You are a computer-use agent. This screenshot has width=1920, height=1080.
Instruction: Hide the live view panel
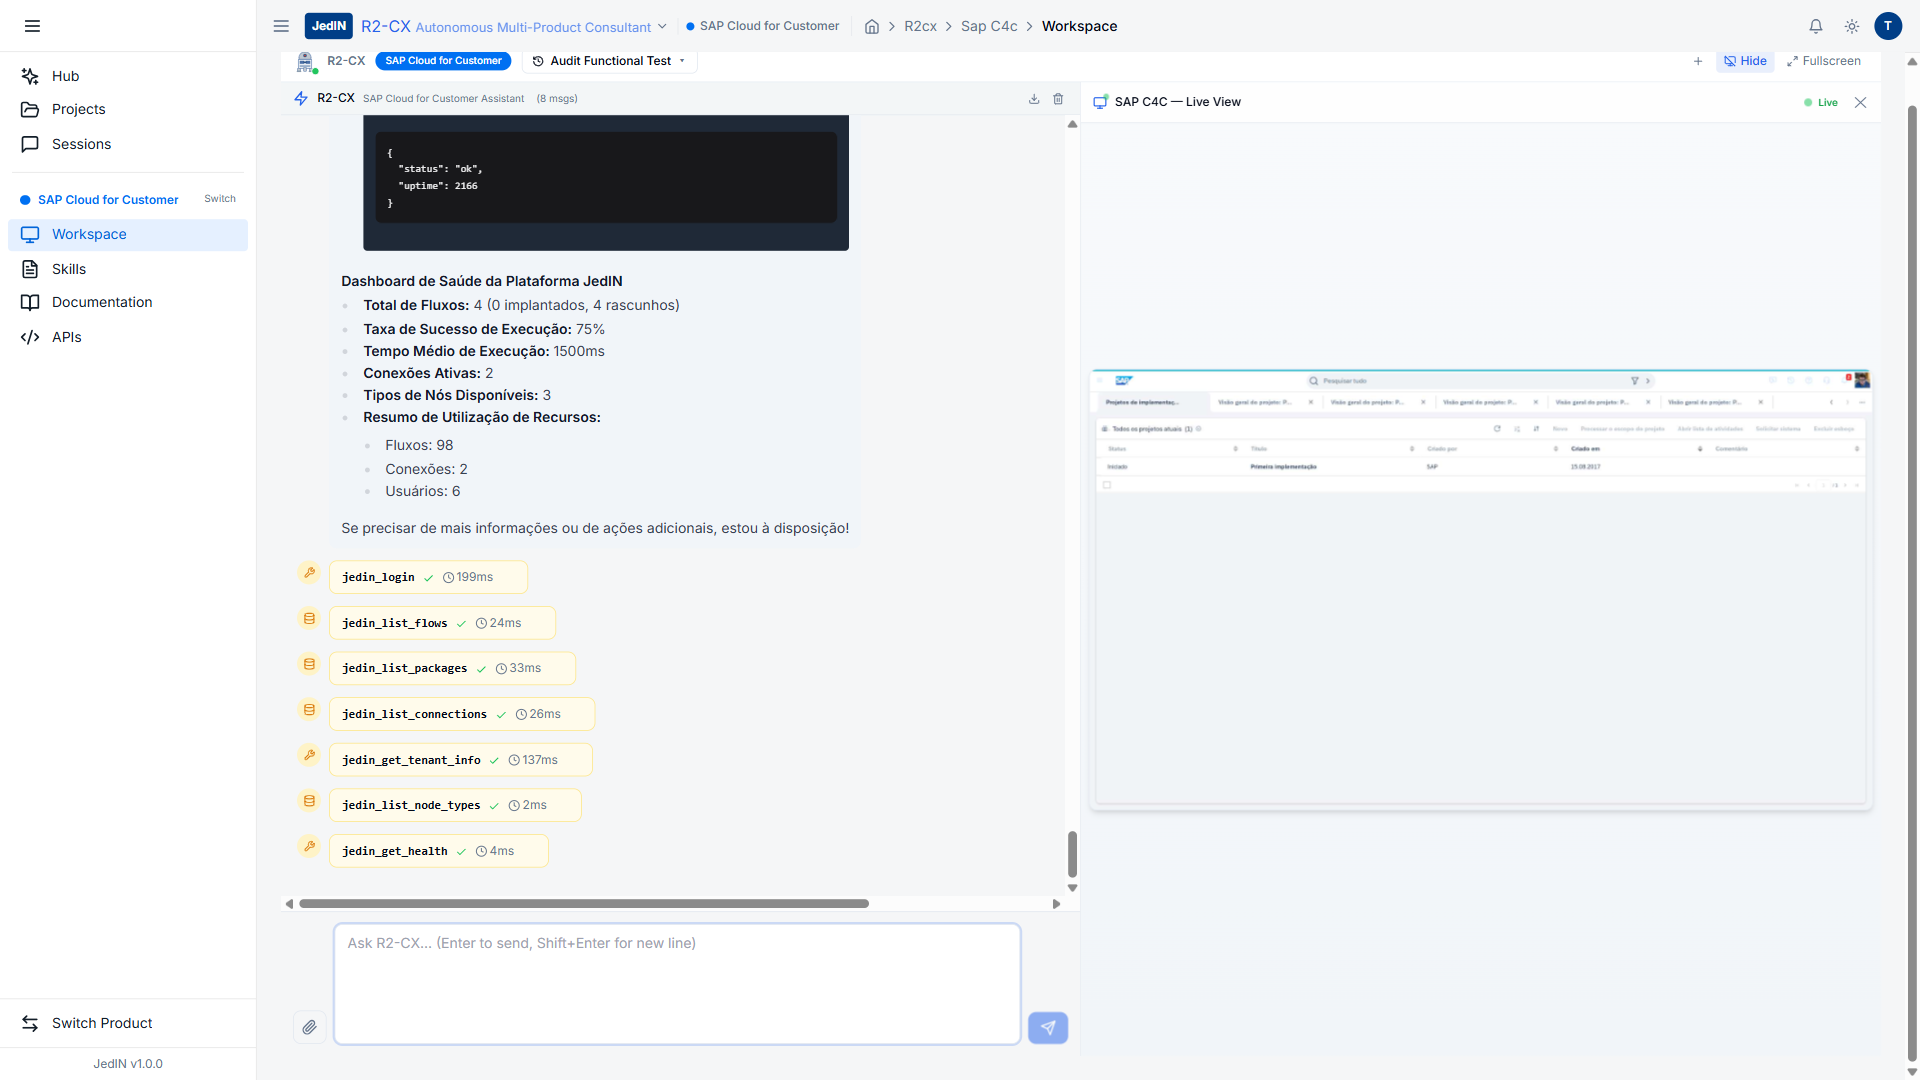1745,61
